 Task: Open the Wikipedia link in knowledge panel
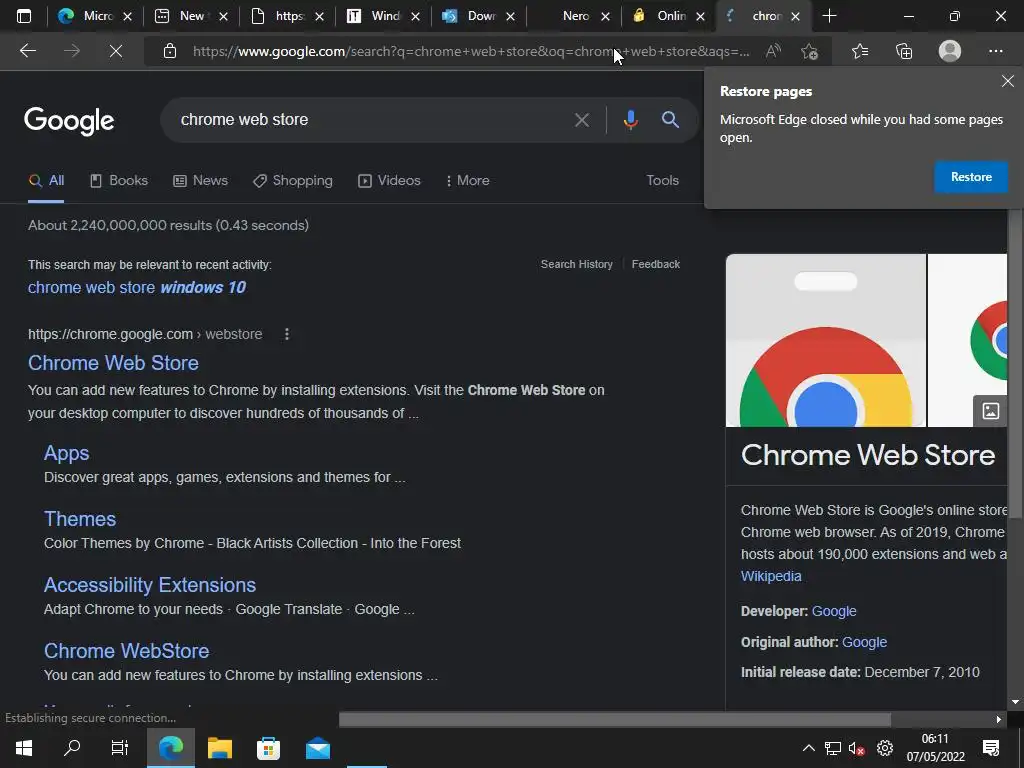coord(771,577)
